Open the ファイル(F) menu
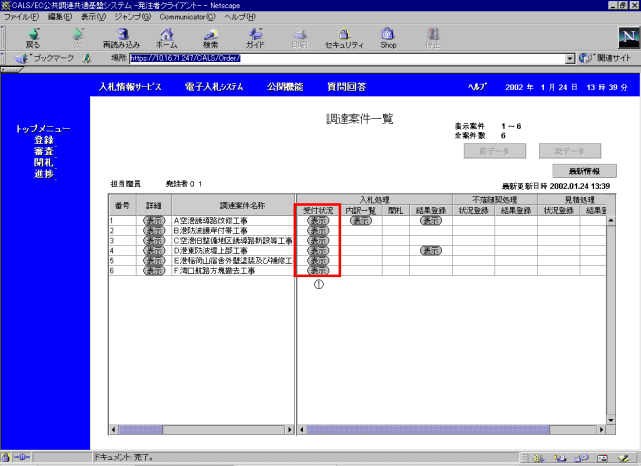The width and height of the screenshot is (641, 466). pyautogui.click(x=21, y=17)
